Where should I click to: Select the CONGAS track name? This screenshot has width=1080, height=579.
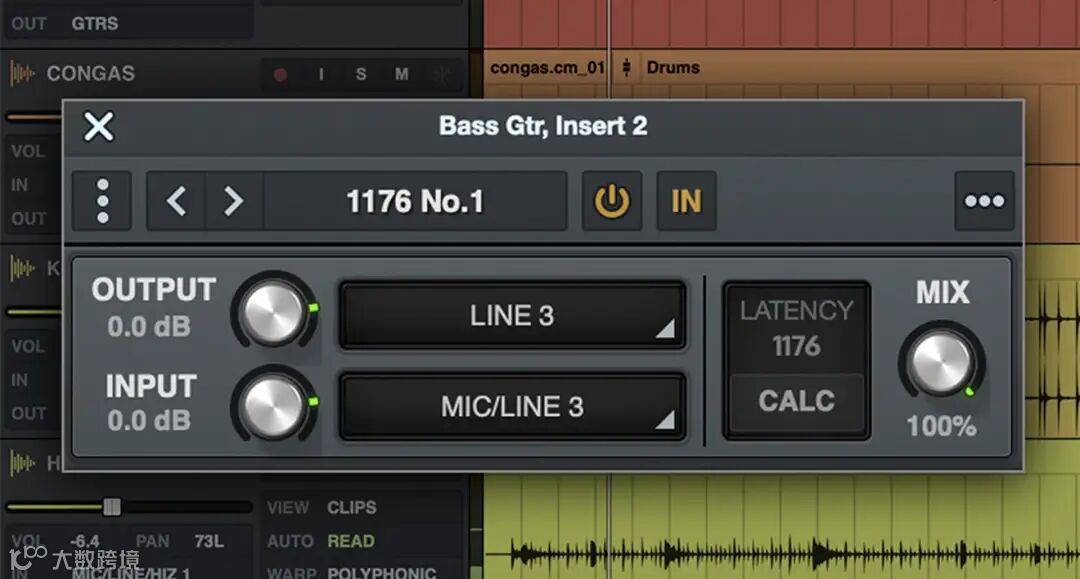pos(90,73)
